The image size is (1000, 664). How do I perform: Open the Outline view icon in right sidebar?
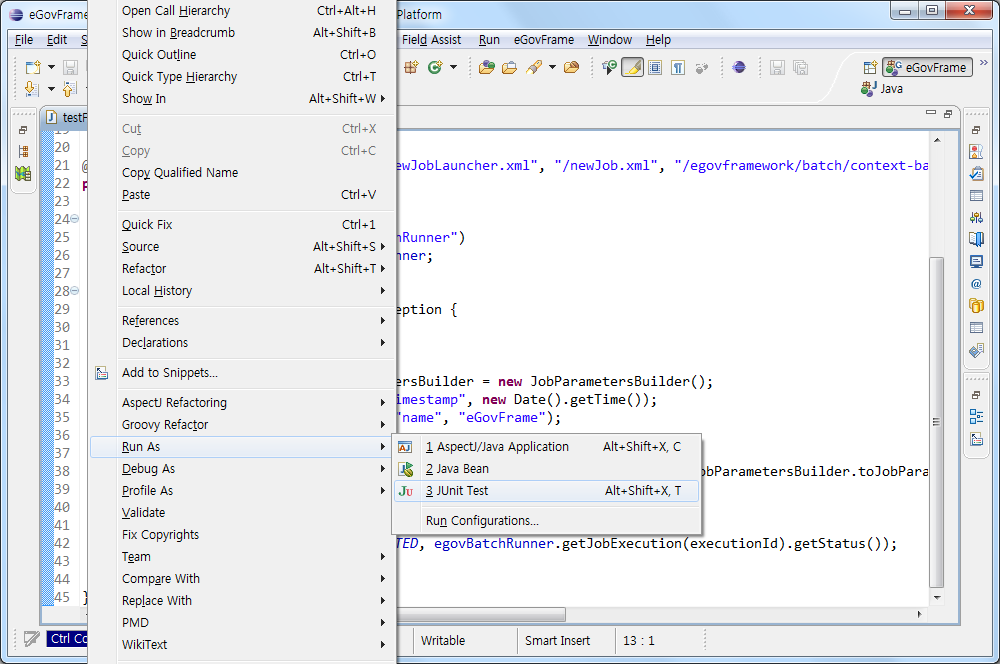point(976,417)
